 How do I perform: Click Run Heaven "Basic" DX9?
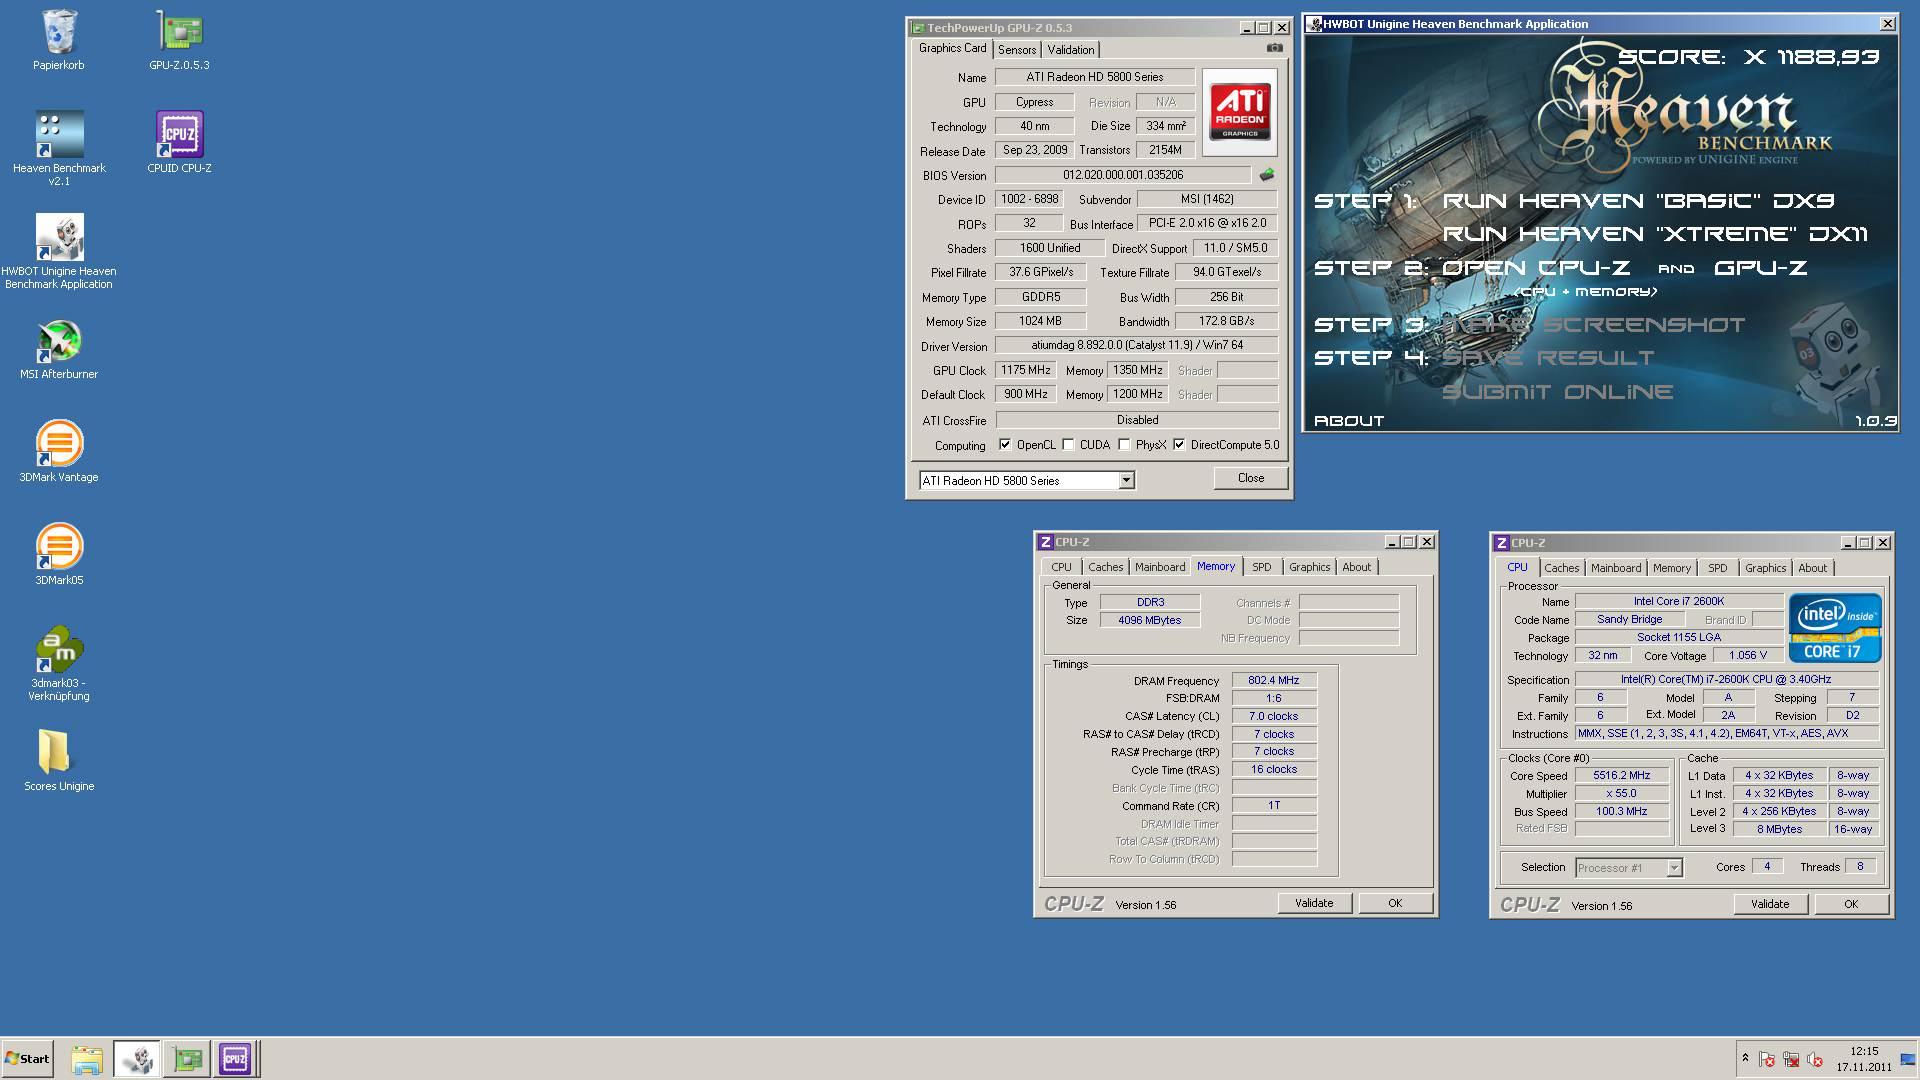[x=1638, y=201]
